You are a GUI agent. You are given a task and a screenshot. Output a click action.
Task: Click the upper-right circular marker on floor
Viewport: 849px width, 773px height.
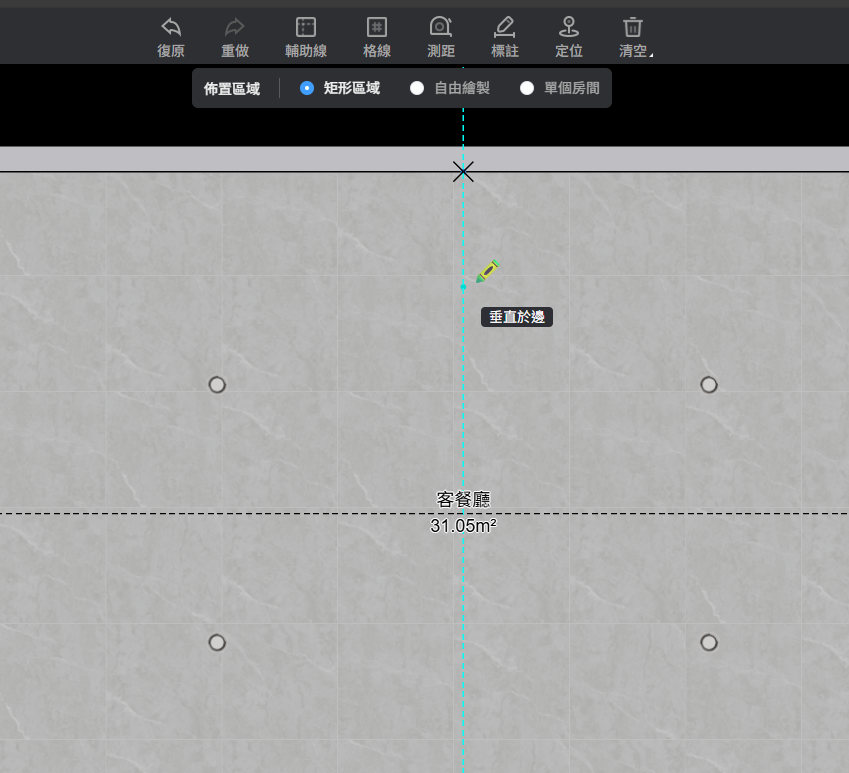pyautogui.click(x=709, y=385)
